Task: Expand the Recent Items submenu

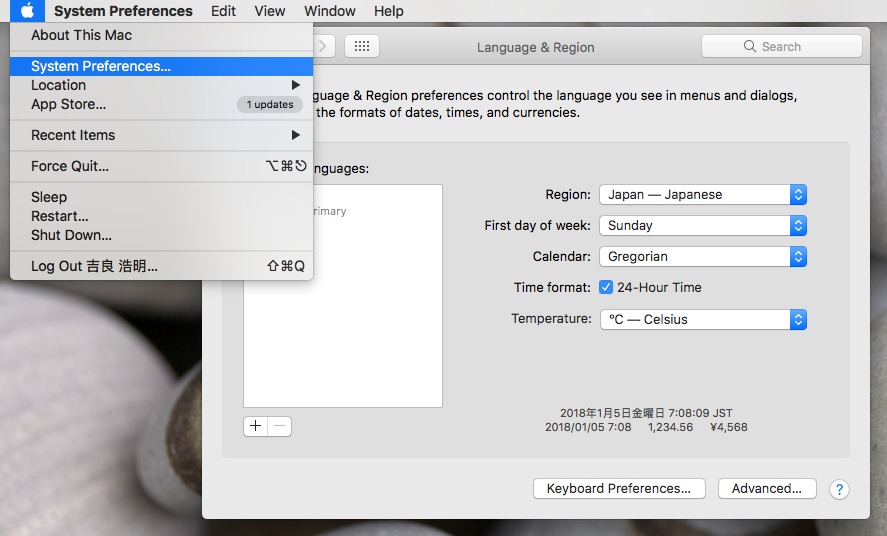Action: click(161, 135)
